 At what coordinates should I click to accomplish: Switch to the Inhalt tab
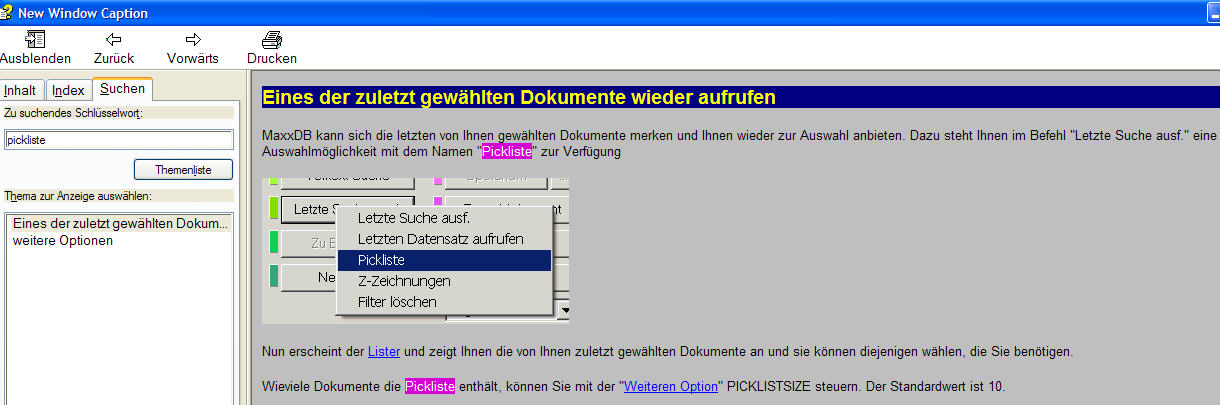pos(20,90)
